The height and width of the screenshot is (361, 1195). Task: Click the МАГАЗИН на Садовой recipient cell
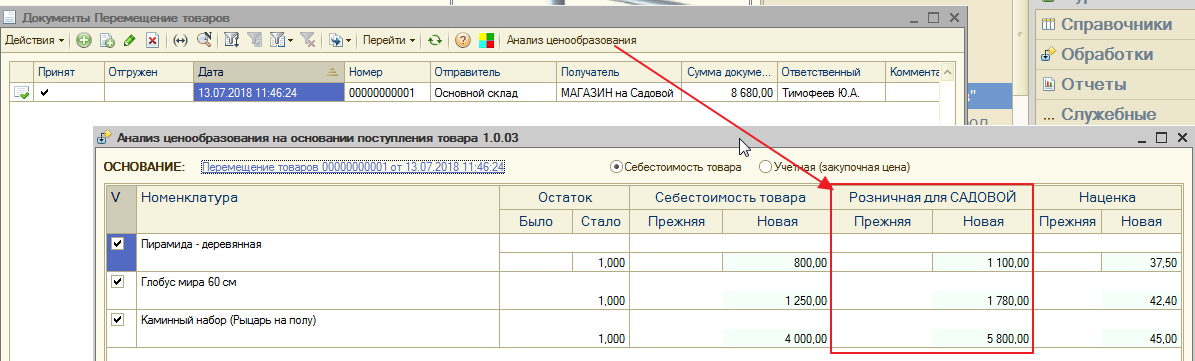[x=619, y=92]
